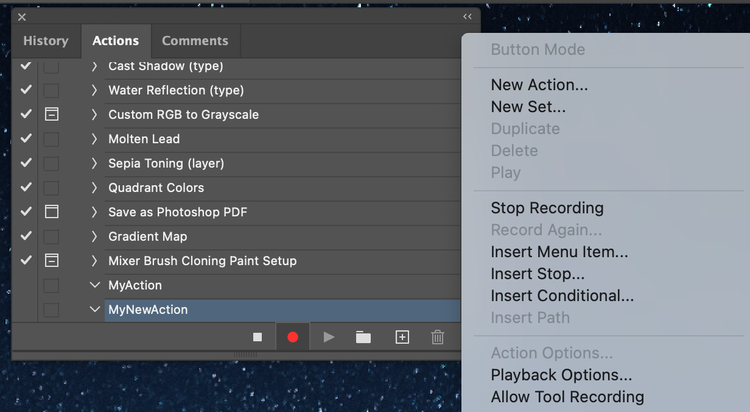Expand the Water Reflection (type) action
The height and width of the screenshot is (412, 750).
pos(95,90)
